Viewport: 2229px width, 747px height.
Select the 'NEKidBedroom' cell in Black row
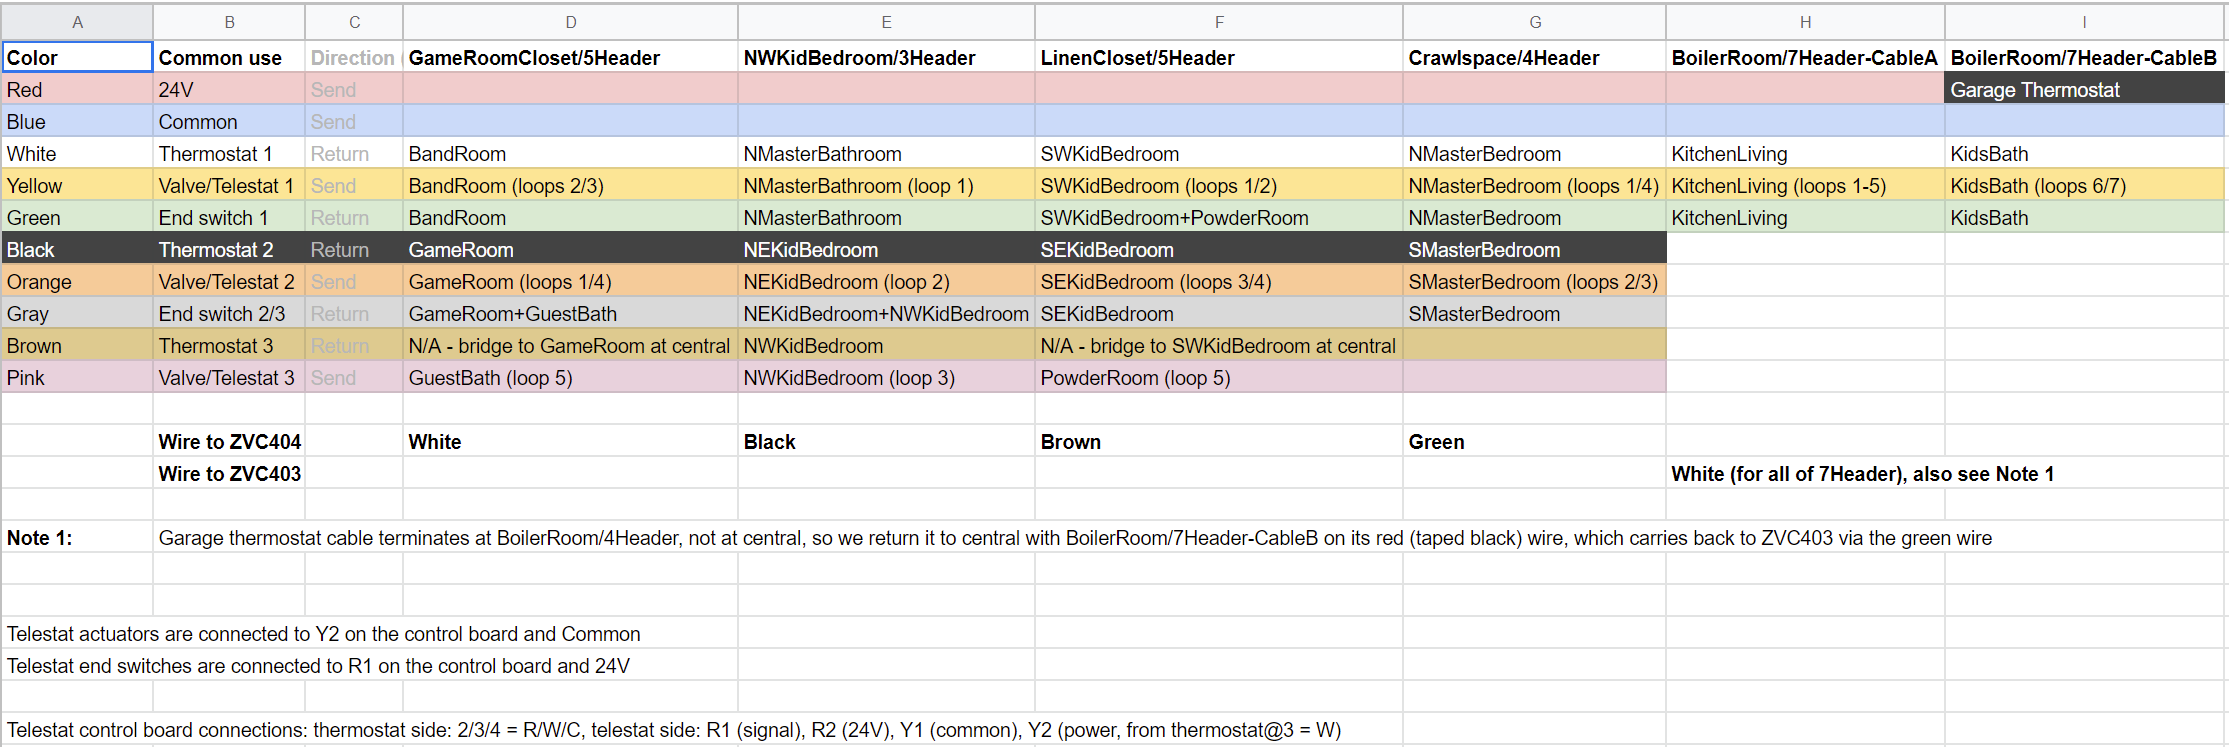(x=886, y=249)
